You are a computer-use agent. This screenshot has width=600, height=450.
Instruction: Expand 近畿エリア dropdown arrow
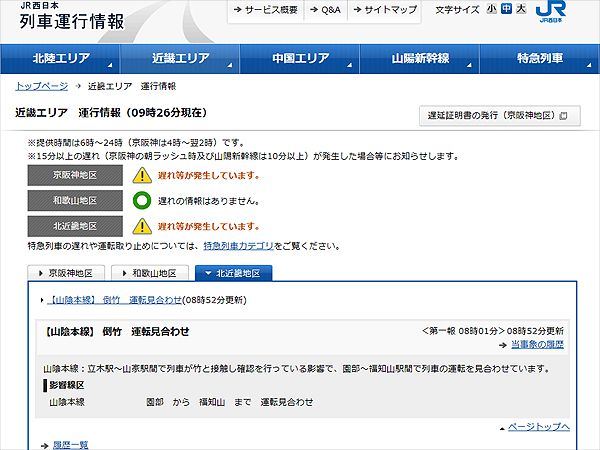pos(230,65)
